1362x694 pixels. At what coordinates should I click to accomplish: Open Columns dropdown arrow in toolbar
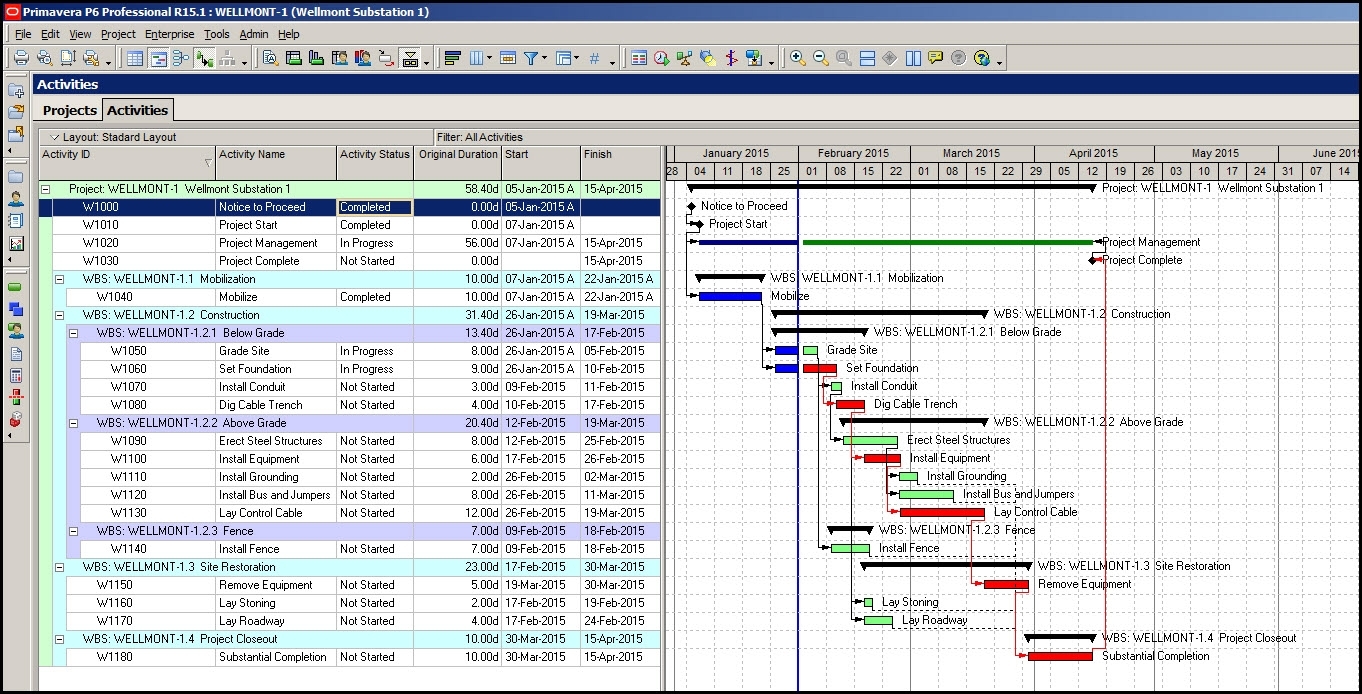click(x=490, y=58)
